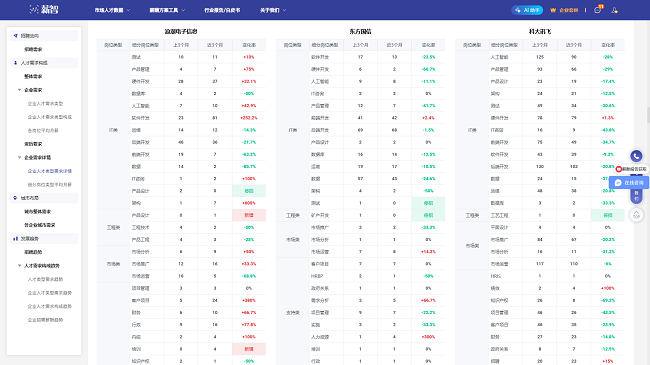
Task: Open 企业招聘薪酬趋势 sidebar item
Action: (x=45, y=320)
